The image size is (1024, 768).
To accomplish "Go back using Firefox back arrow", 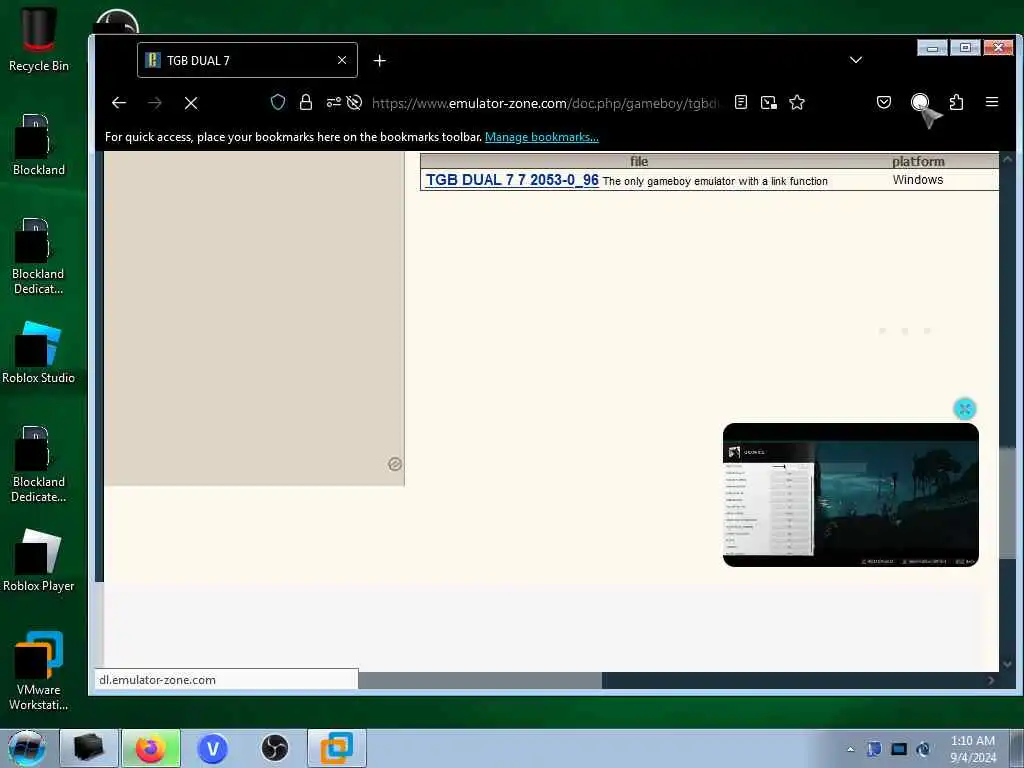I will tap(119, 103).
